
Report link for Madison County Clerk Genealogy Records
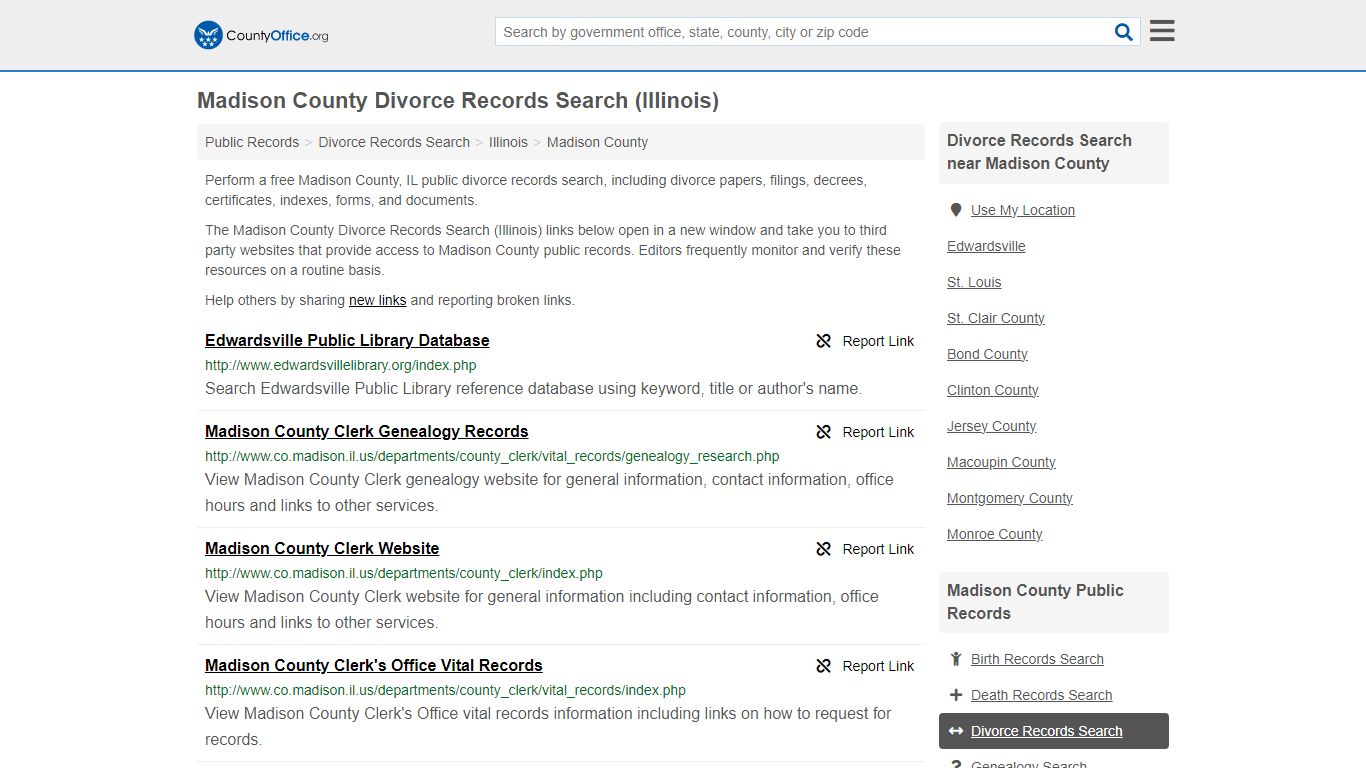[865, 432]
